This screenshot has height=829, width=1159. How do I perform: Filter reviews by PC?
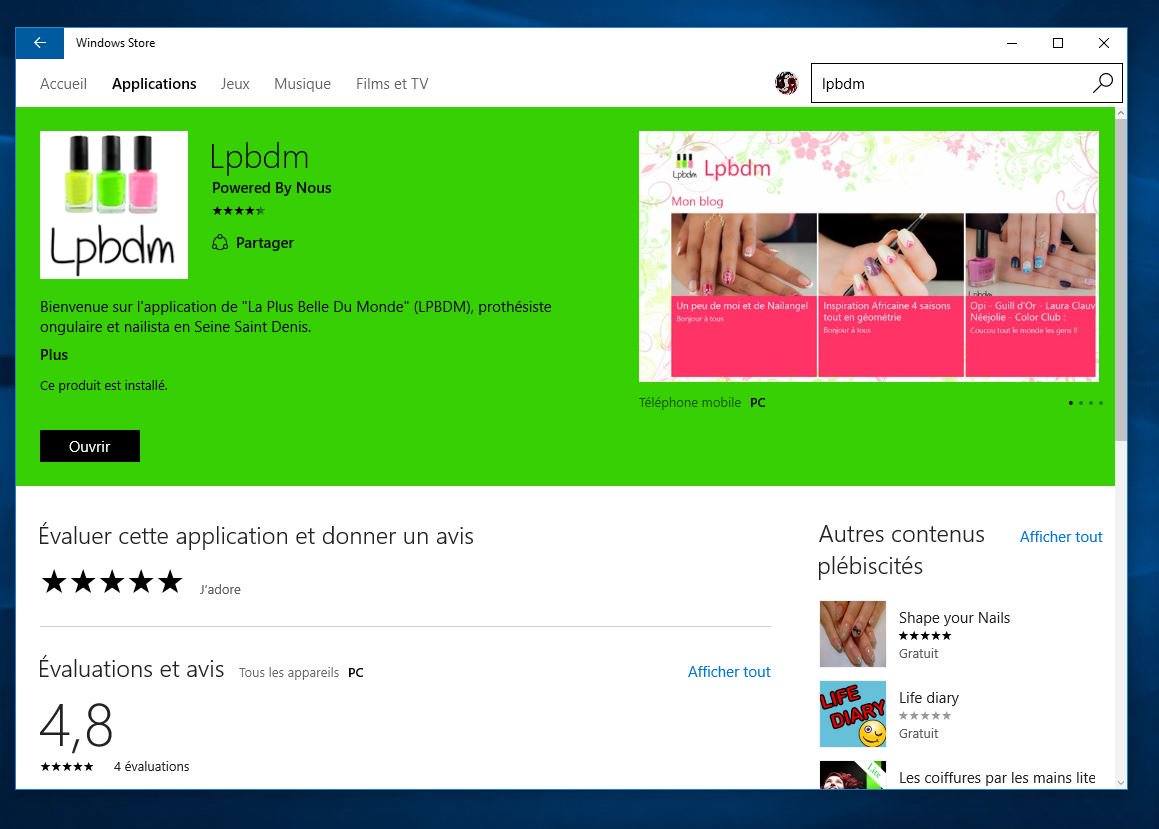pyautogui.click(x=356, y=672)
